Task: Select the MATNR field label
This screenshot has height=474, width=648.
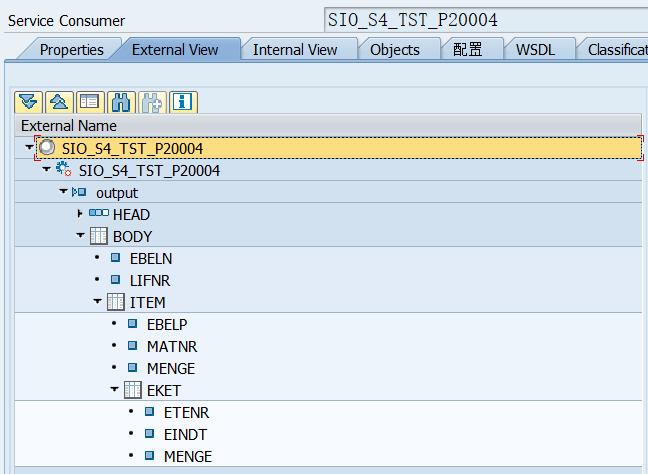Action: tap(172, 346)
